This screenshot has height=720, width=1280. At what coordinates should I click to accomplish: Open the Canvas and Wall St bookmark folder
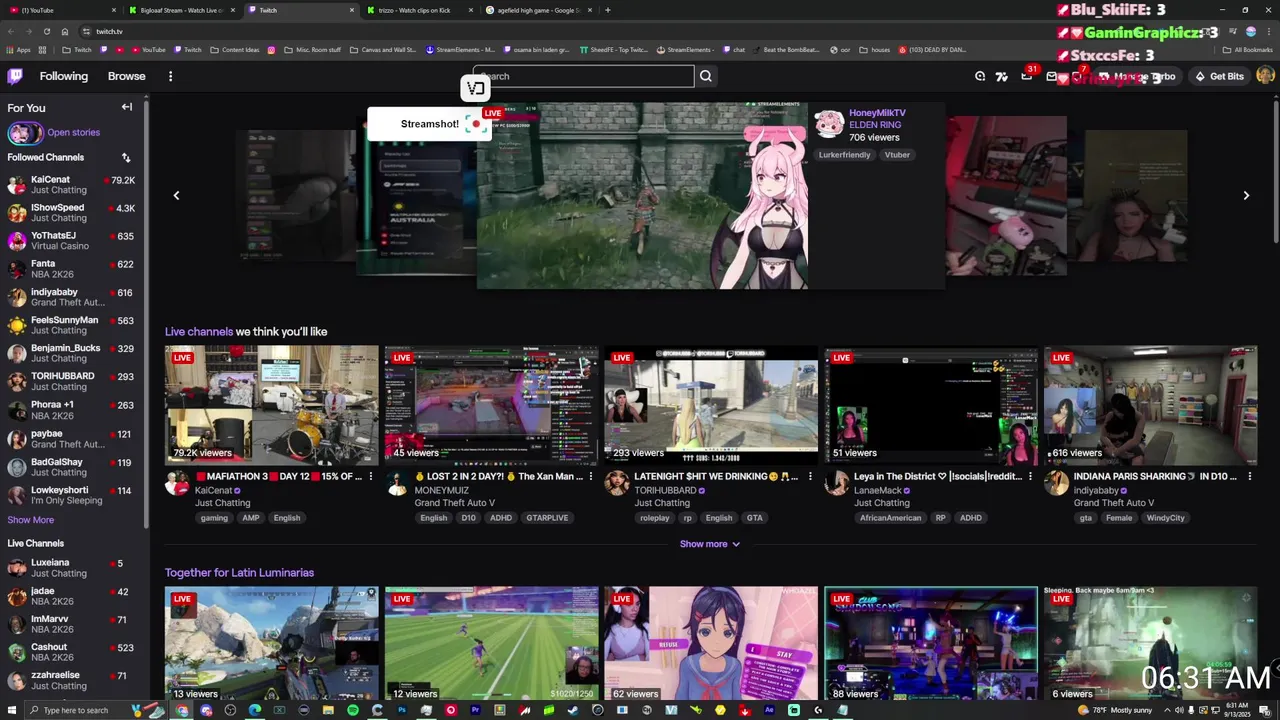[x=382, y=49]
